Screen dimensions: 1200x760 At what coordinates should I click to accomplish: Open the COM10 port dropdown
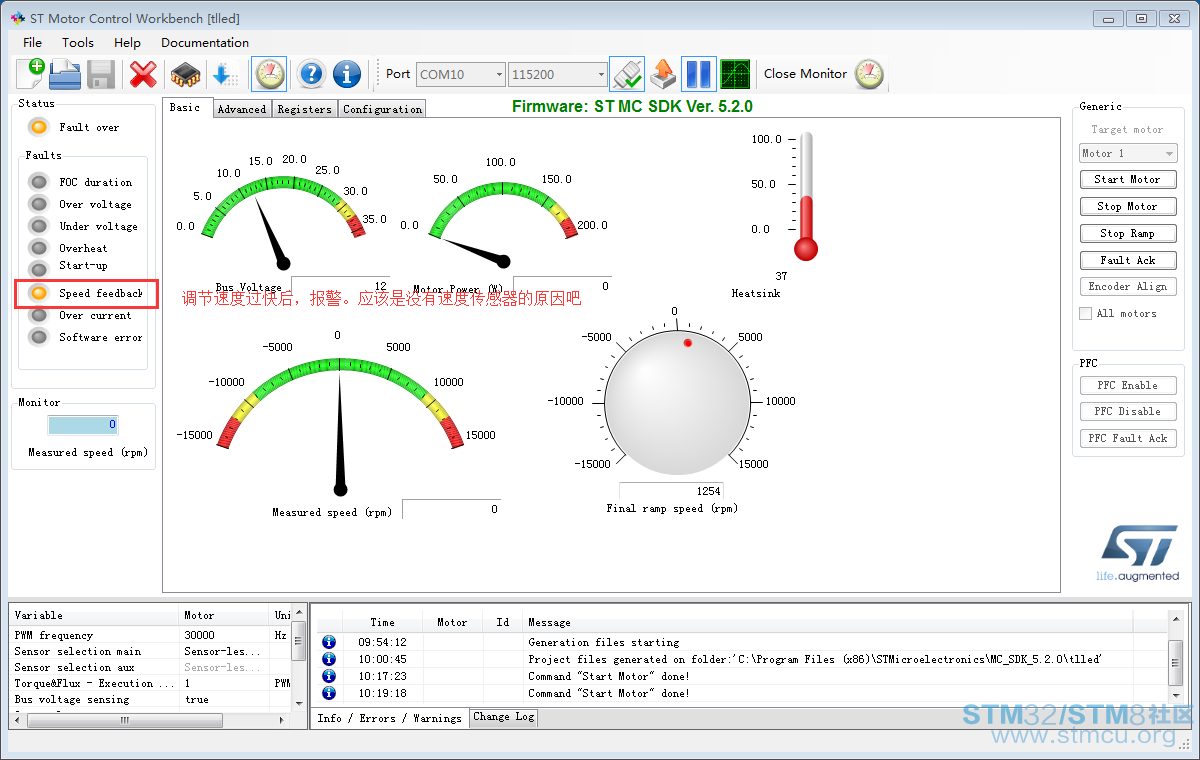click(460, 74)
